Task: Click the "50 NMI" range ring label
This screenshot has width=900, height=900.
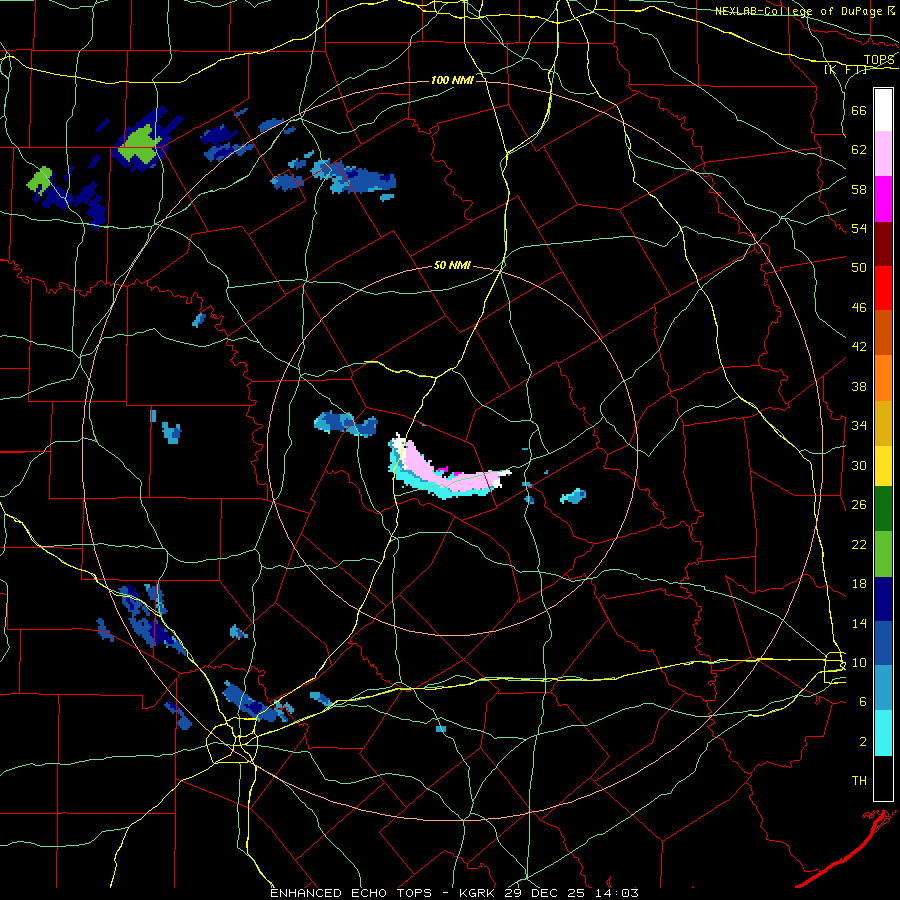Action: [452, 265]
